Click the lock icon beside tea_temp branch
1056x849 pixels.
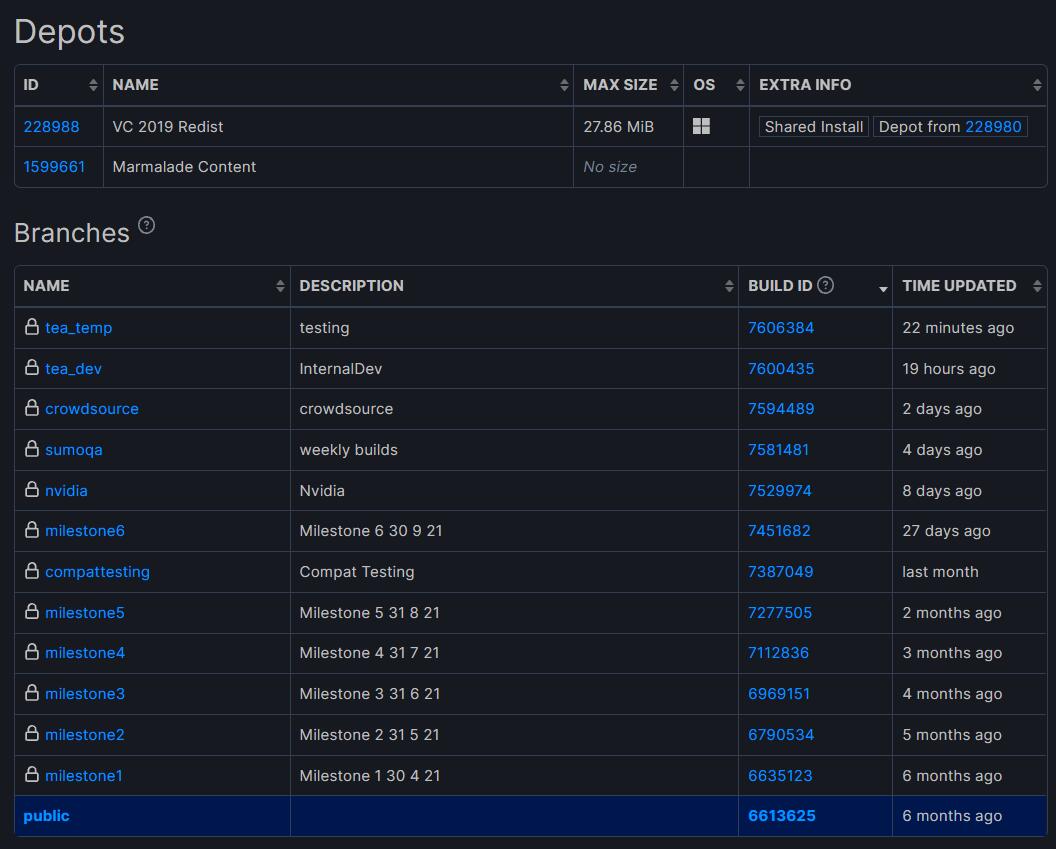coord(32,327)
